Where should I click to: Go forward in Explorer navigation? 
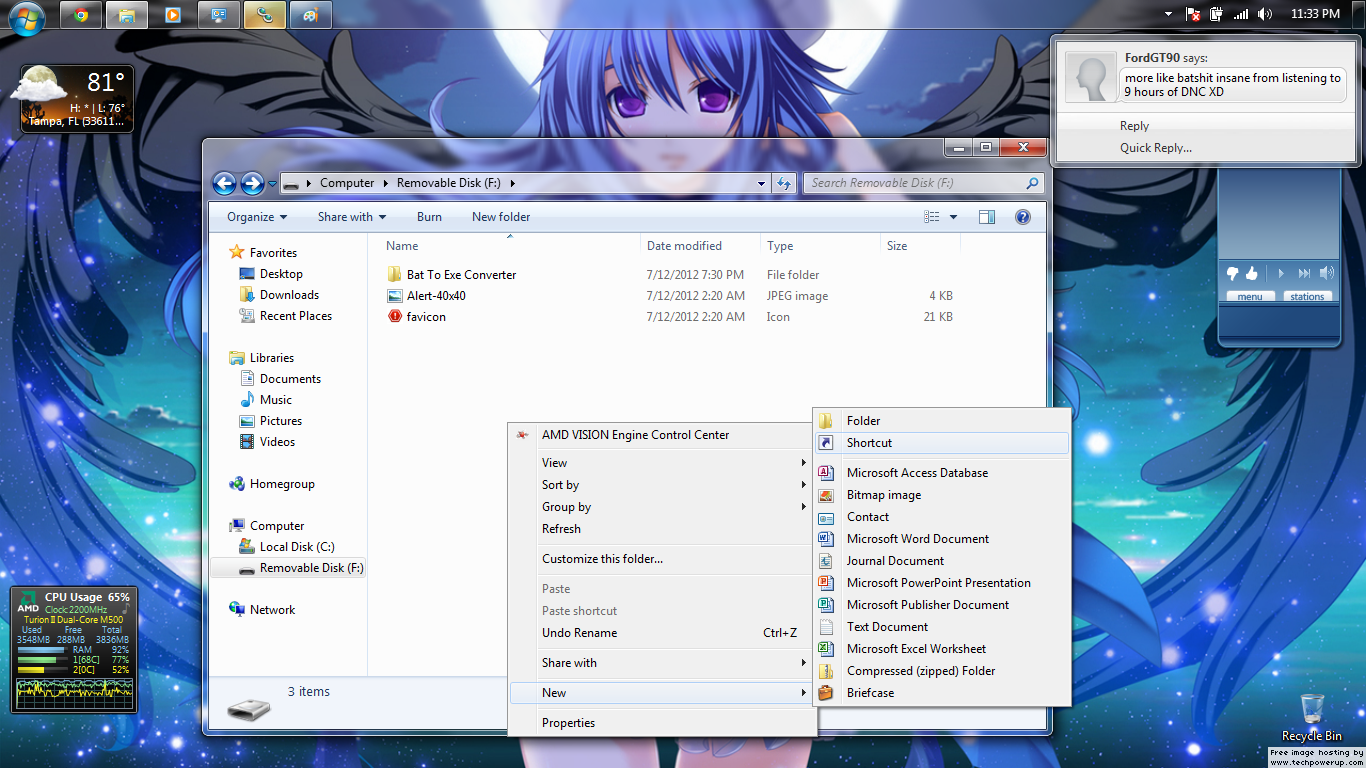[x=252, y=183]
